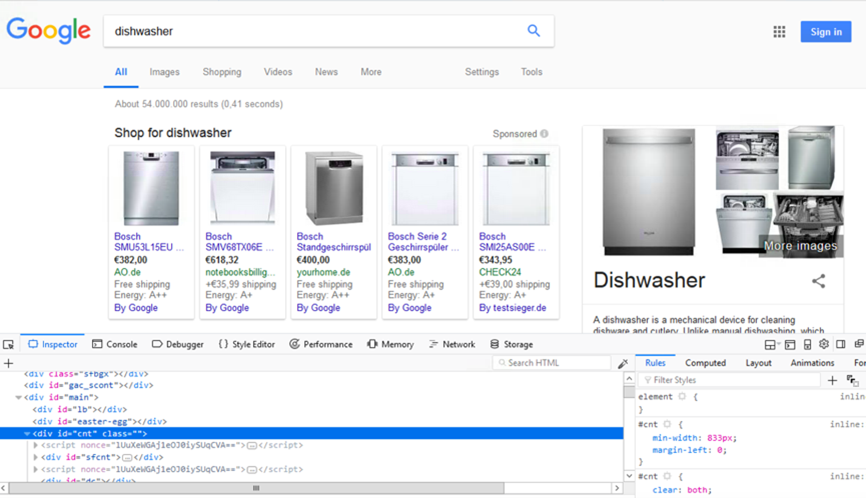Click the devtools frame selector icon
The height and width of the screenshot is (498, 866).
coord(769,345)
